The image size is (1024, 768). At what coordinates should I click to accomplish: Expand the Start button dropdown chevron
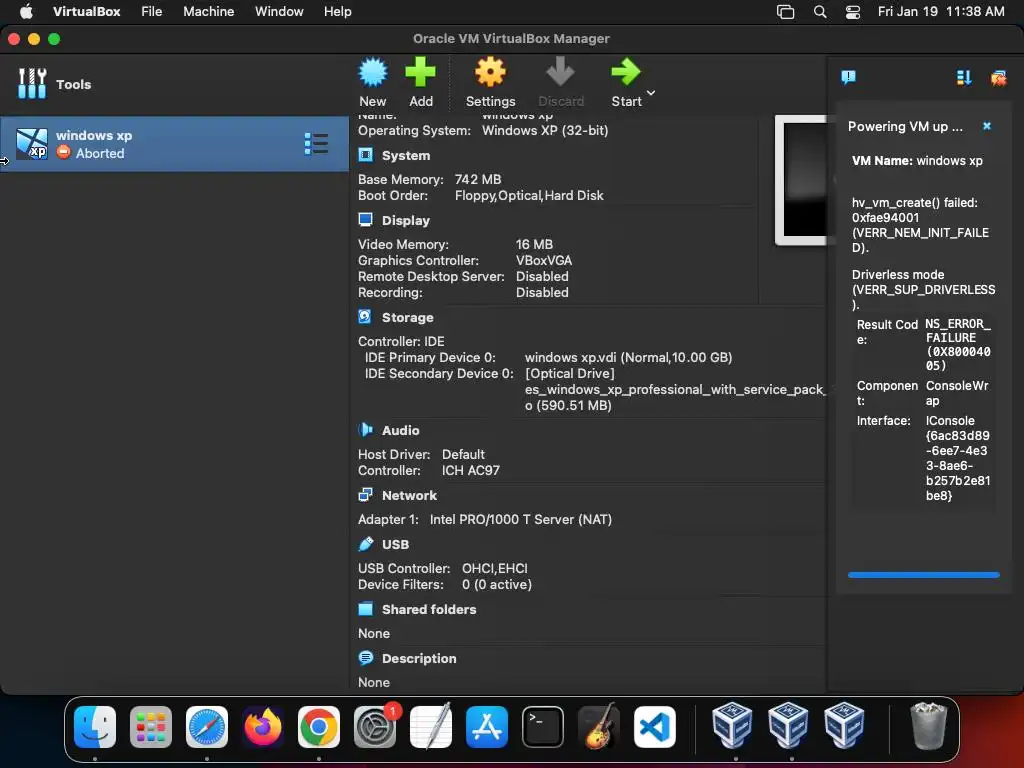[650, 93]
